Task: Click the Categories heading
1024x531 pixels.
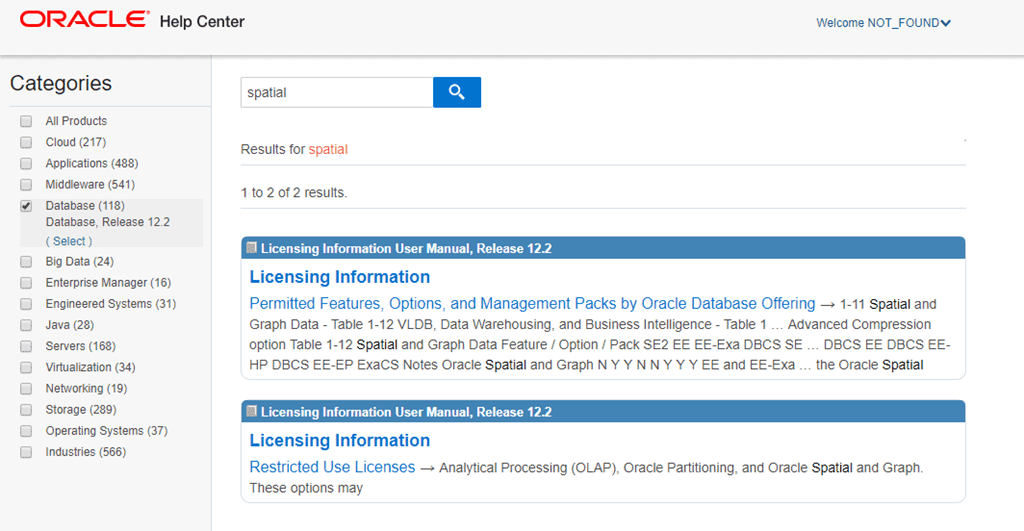Action: (61, 83)
